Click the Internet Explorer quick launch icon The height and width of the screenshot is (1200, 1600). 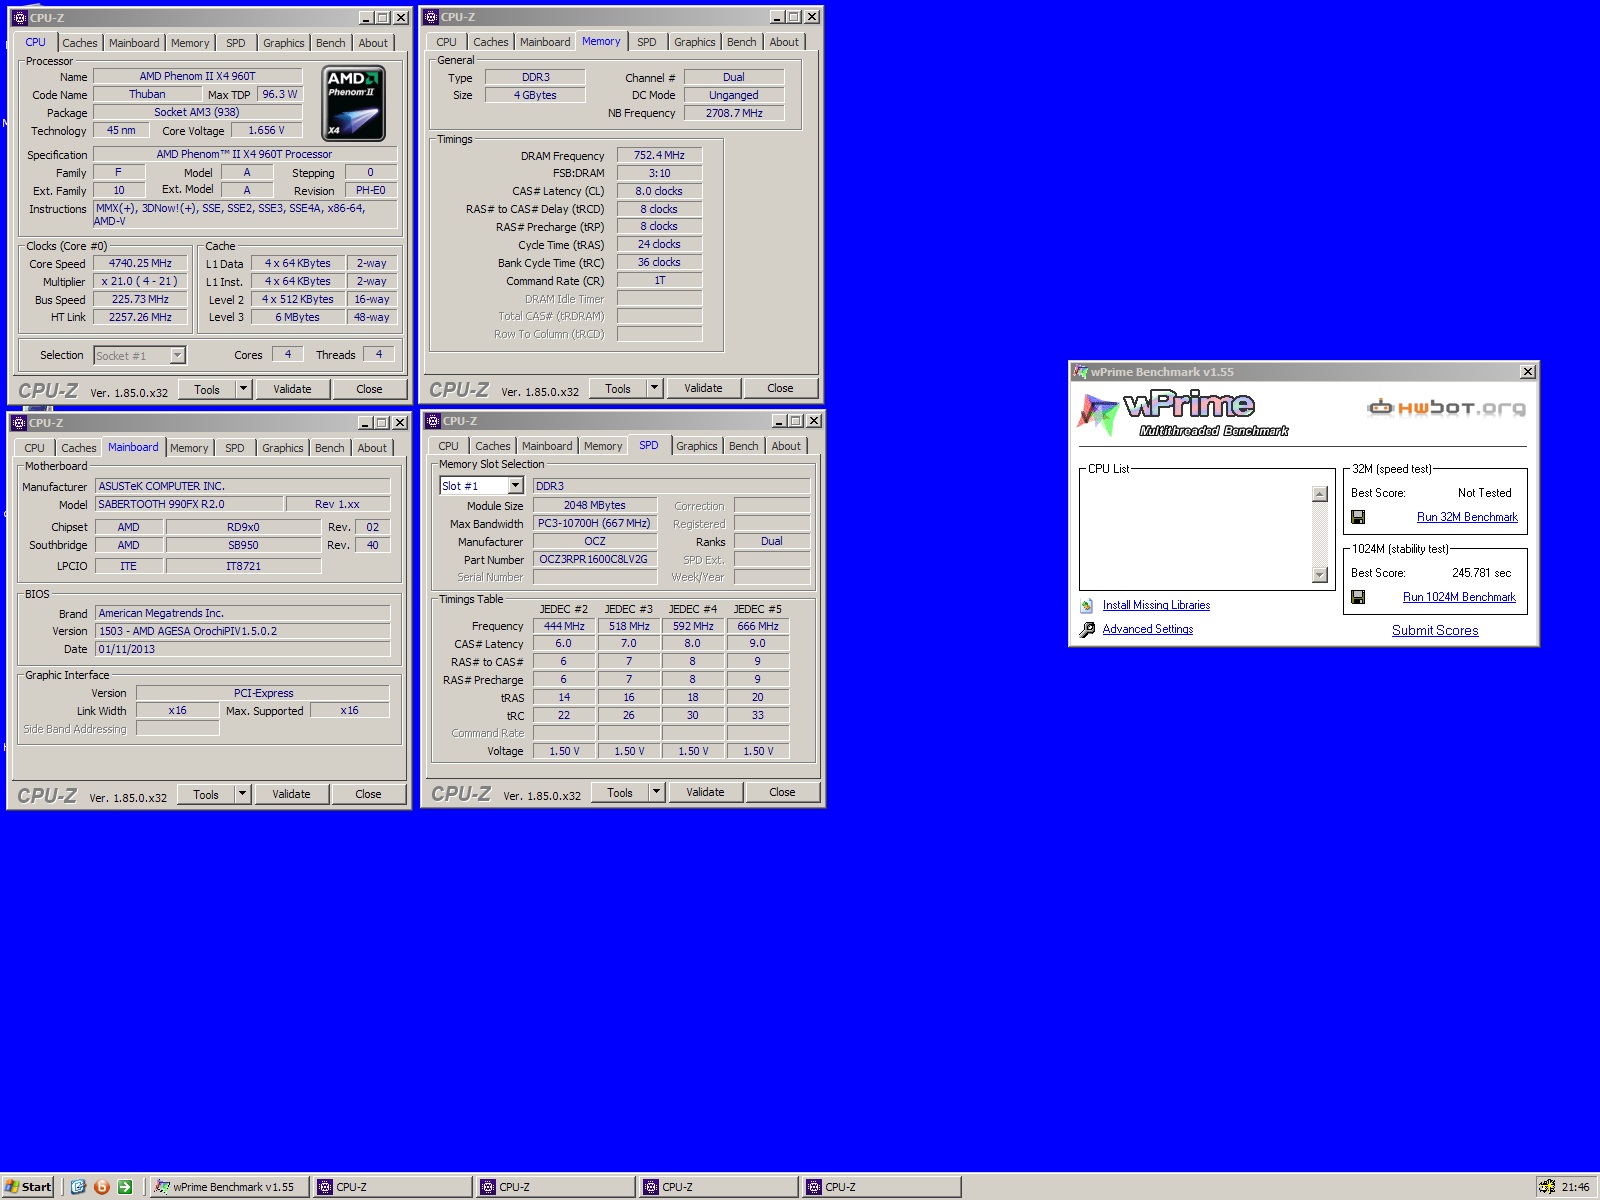(x=78, y=1187)
